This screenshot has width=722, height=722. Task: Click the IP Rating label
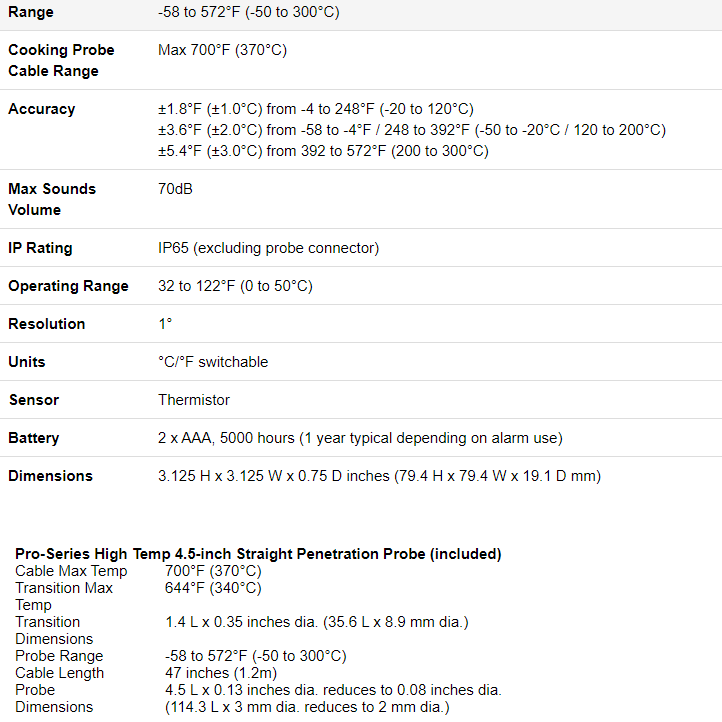coord(40,248)
